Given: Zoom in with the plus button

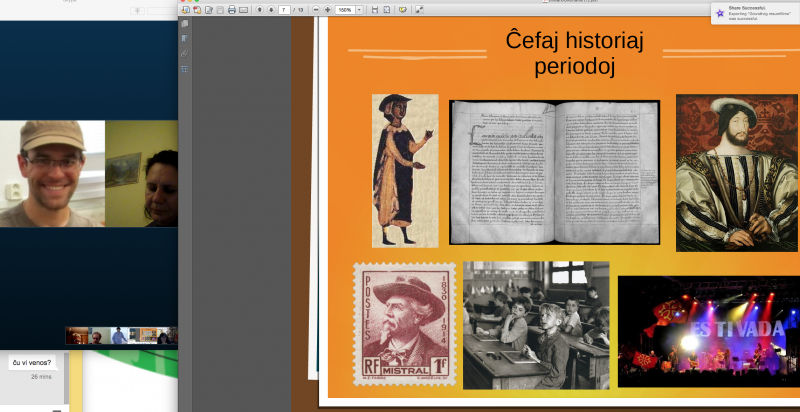Looking at the screenshot, I should (327, 9).
